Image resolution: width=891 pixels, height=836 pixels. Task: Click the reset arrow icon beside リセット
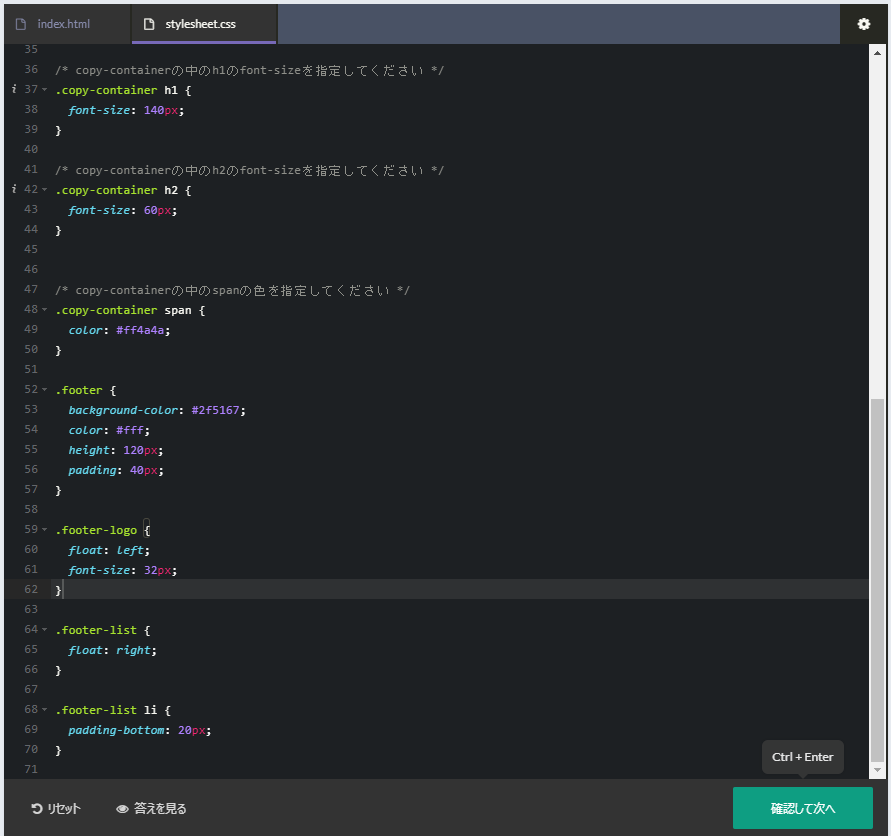pyautogui.click(x=37, y=809)
